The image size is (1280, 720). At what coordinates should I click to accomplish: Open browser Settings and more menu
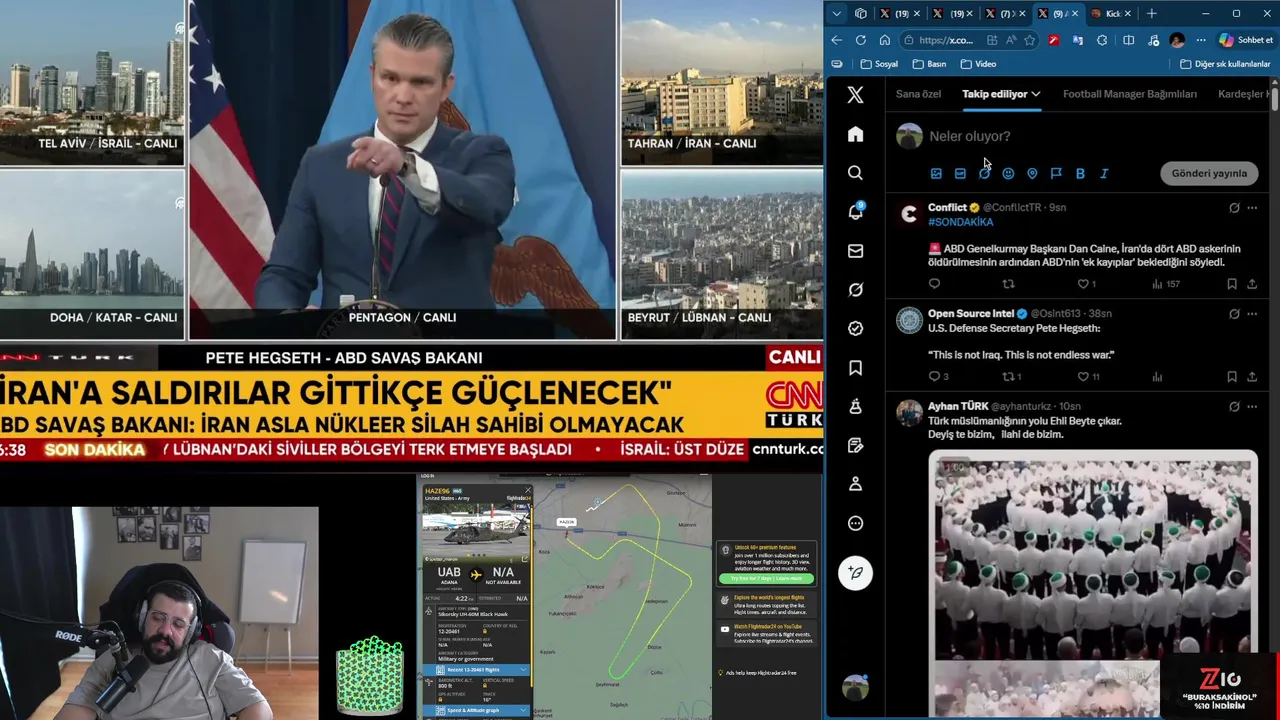tap(1200, 40)
